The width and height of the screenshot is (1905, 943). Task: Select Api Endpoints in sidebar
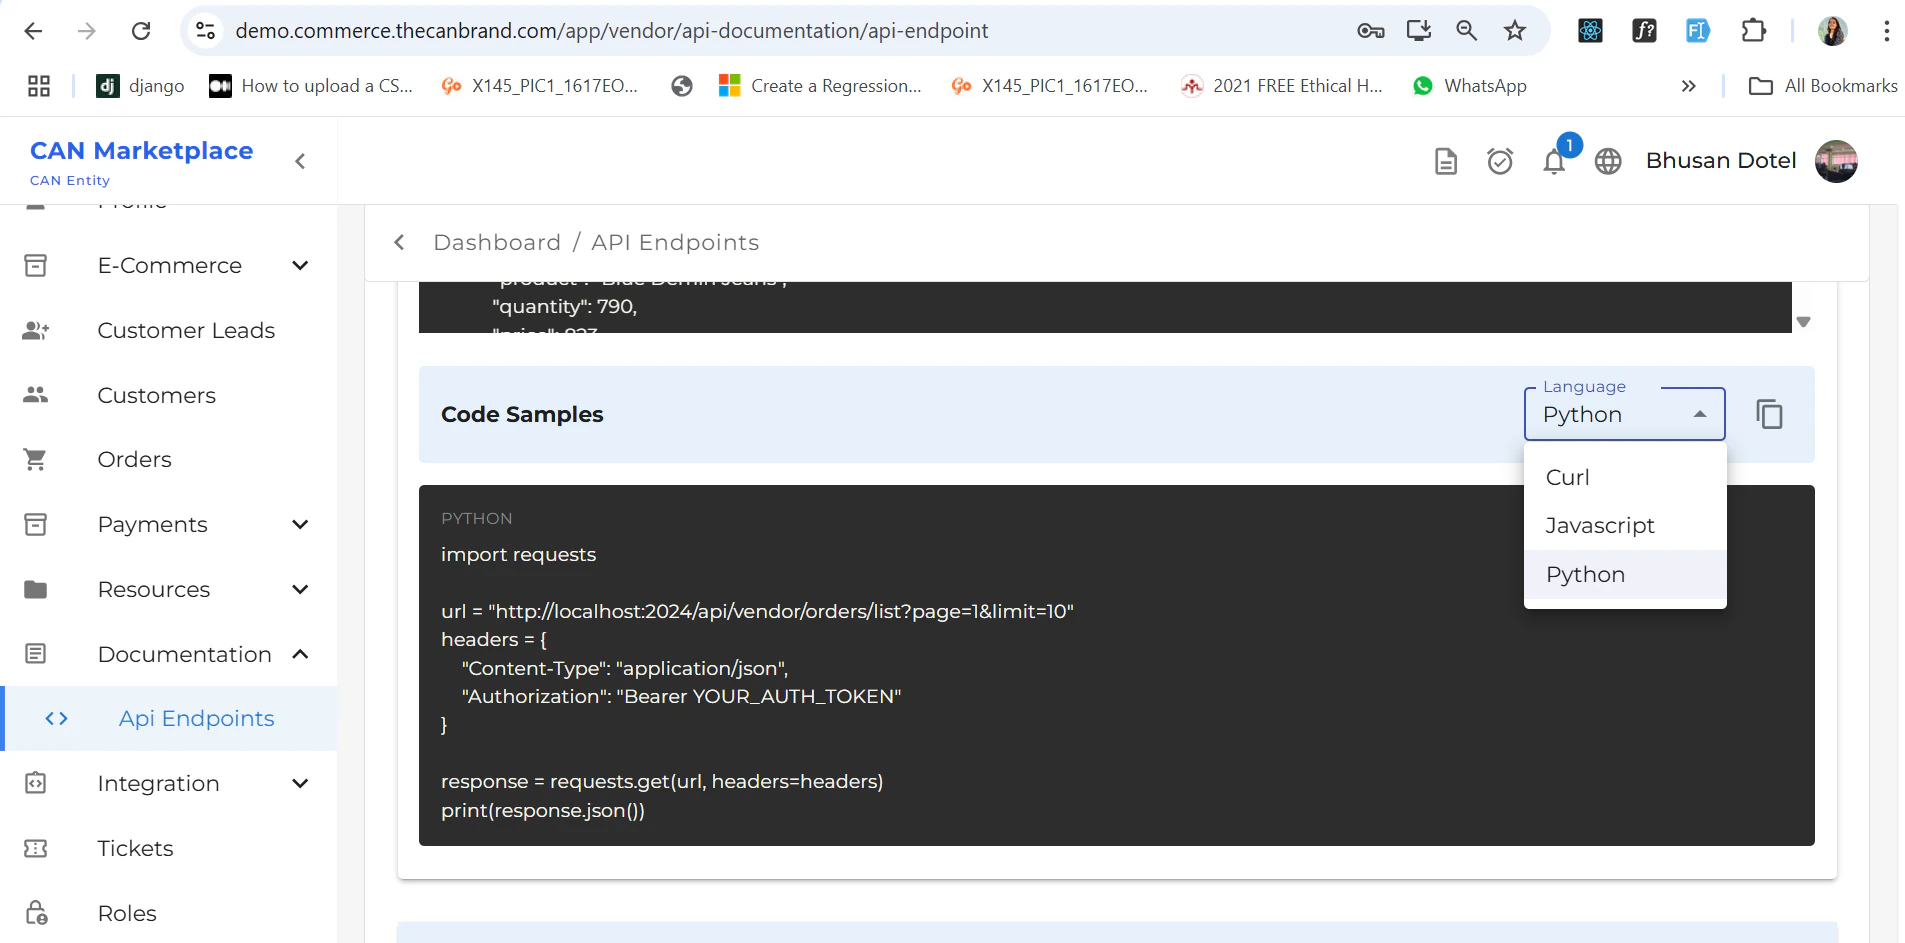169,719
